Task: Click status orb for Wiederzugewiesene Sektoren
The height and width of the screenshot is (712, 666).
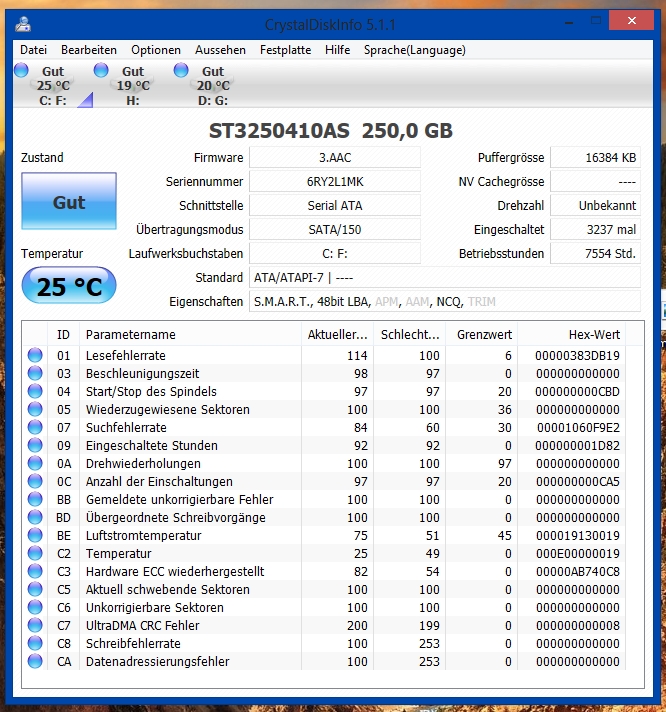Action: click(x=35, y=409)
